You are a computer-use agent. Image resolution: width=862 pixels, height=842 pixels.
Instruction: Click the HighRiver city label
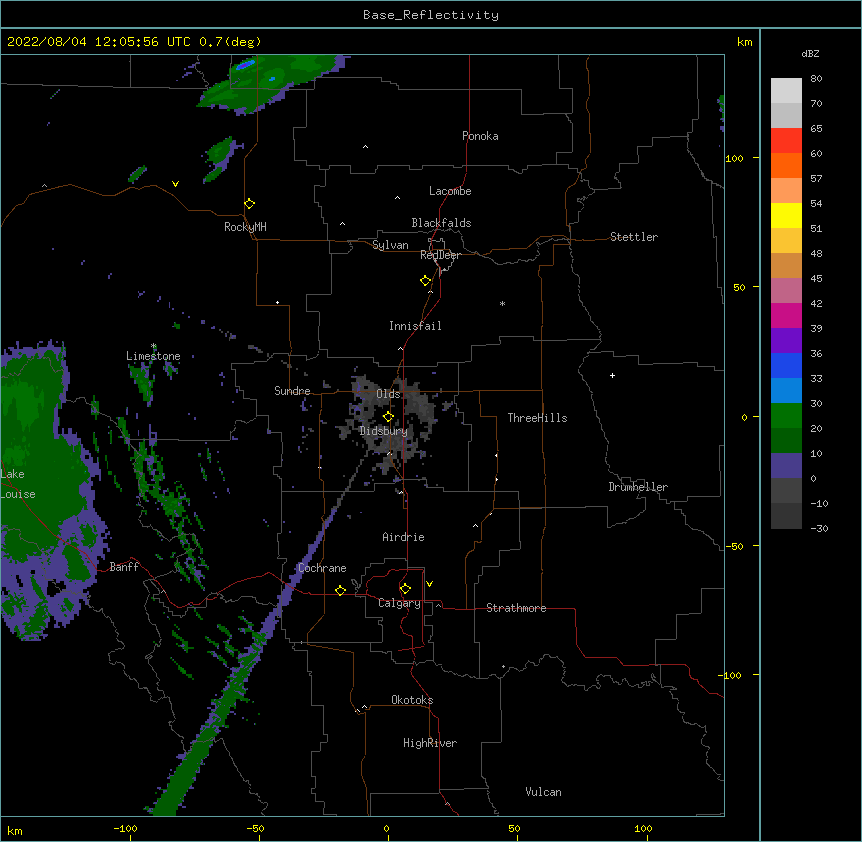(x=430, y=743)
